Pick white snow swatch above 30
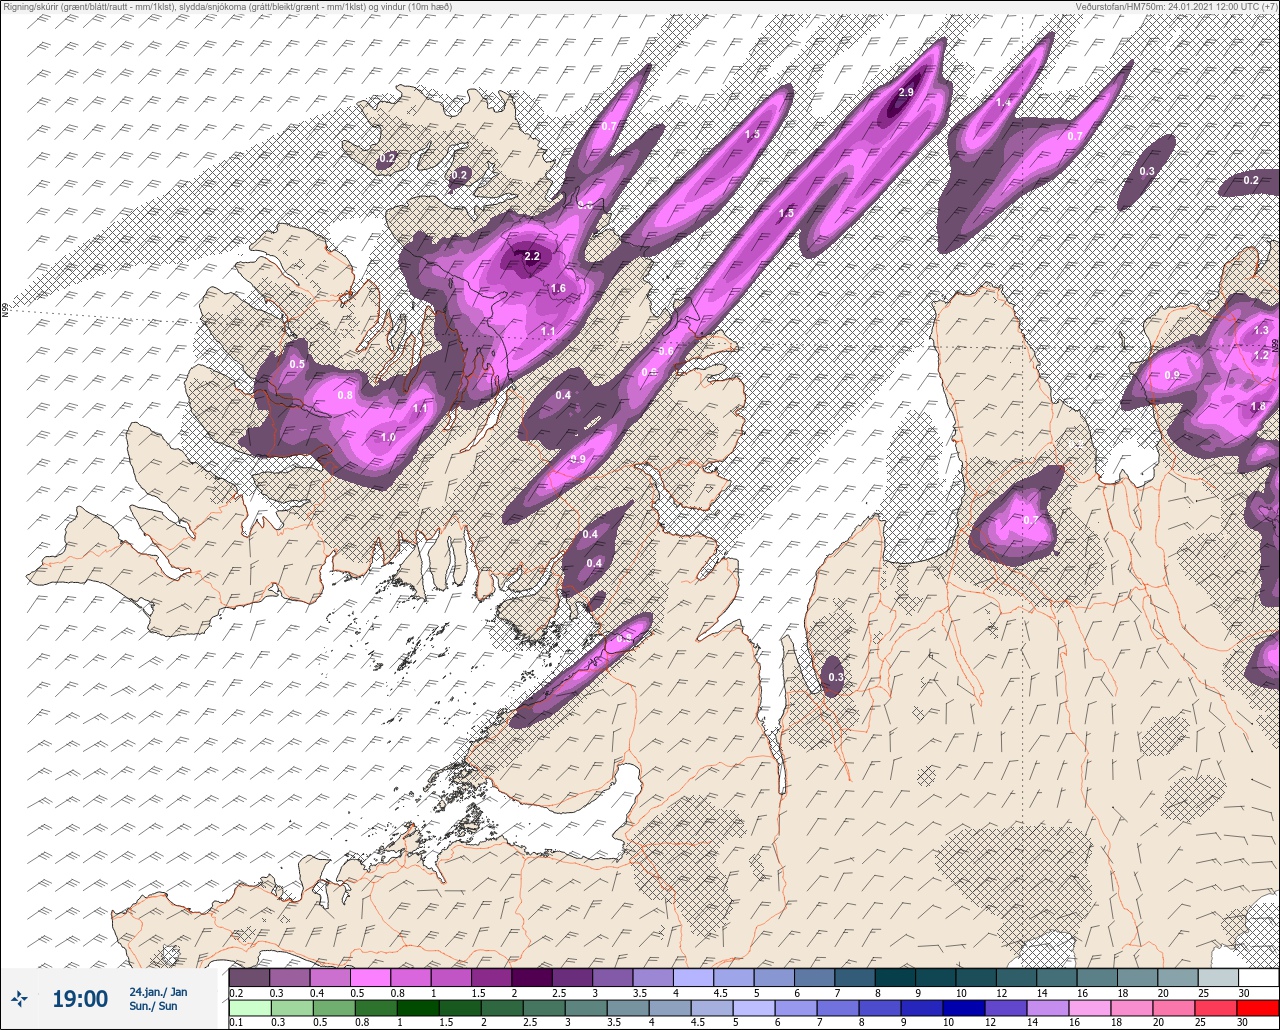The width and height of the screenshot is (1280, 1030). click(1258, 977)
